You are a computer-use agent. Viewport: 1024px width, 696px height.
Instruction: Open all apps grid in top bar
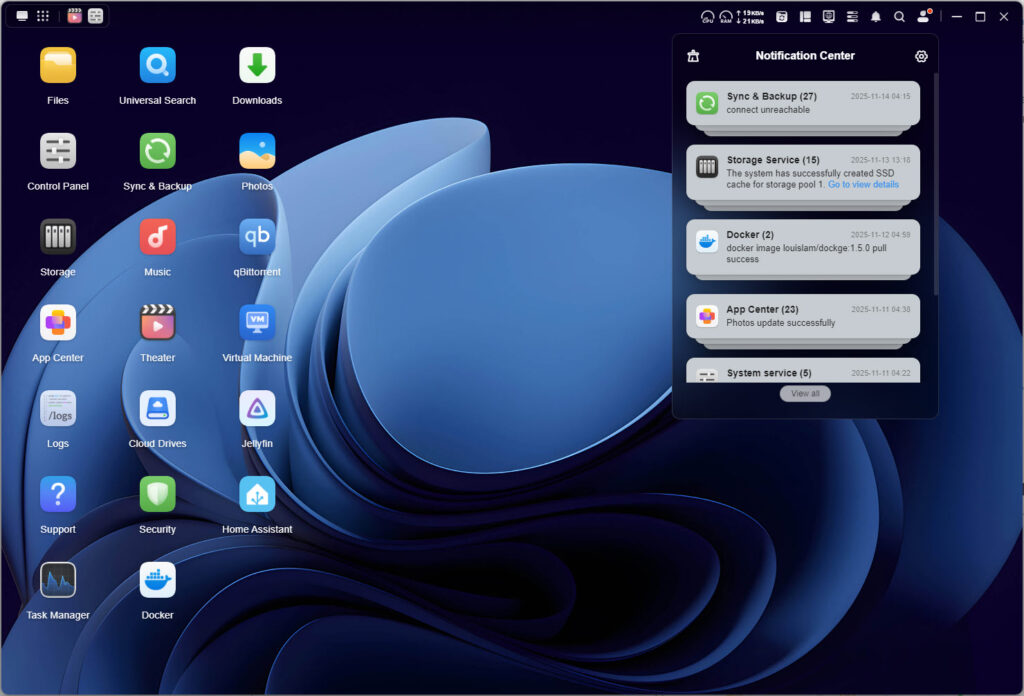[x=43, y=16]
